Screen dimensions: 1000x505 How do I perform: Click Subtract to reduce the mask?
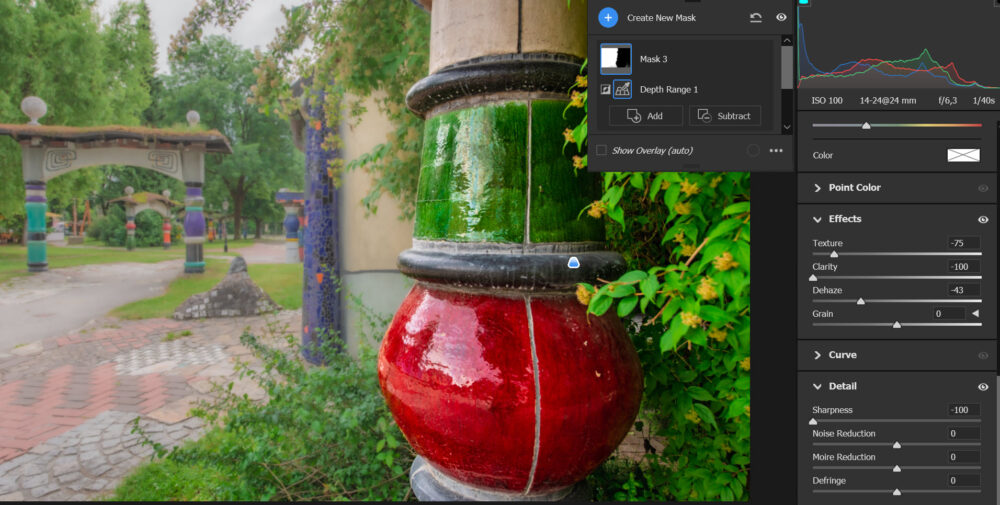[x=724, y=116]
